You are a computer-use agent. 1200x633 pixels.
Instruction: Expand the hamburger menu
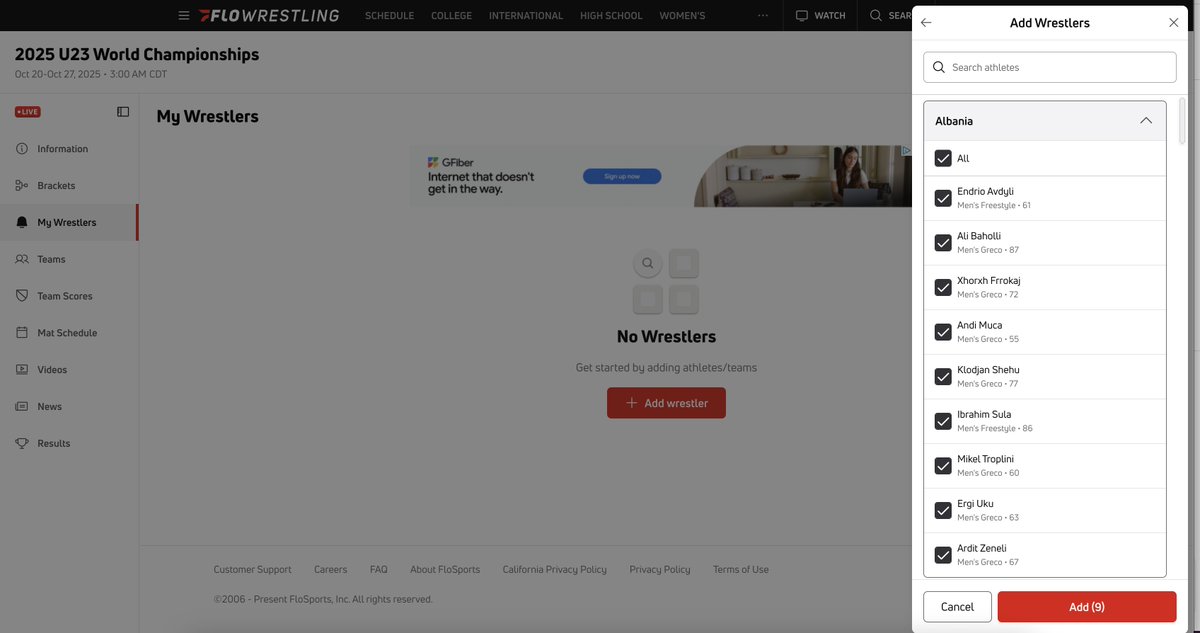[180, 13]
